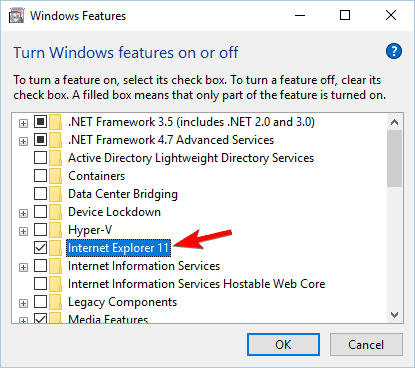Tick Active Directory Lightweight Directory Services checkbox
415x368 pixels.
[x=40, y=158]
